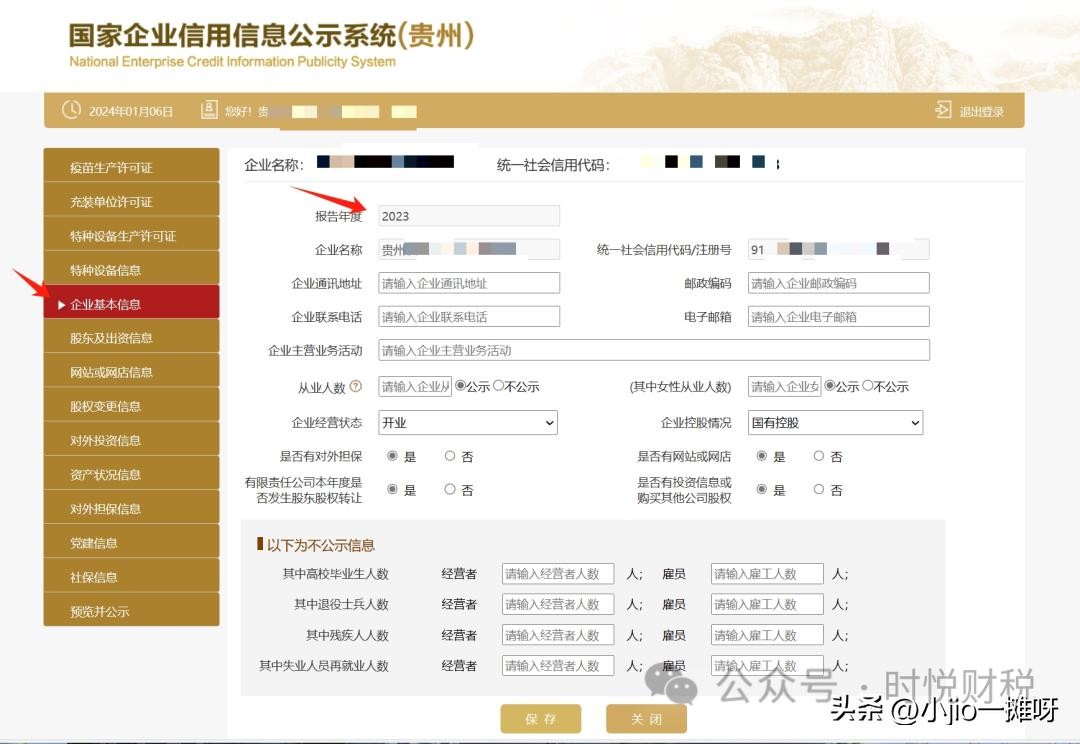Select 社保信息 in left menu

click(x=131, y=577)
